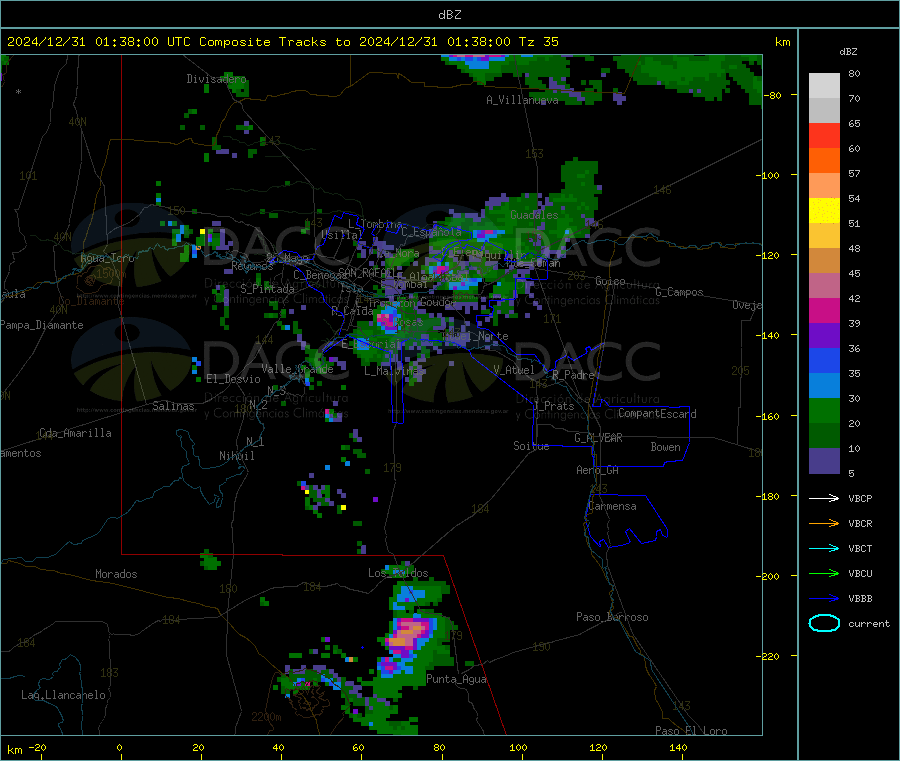The width and height of the screenshot is (900, 761).
Task: Click the J_Prats place label
Action: coord(554,406)
